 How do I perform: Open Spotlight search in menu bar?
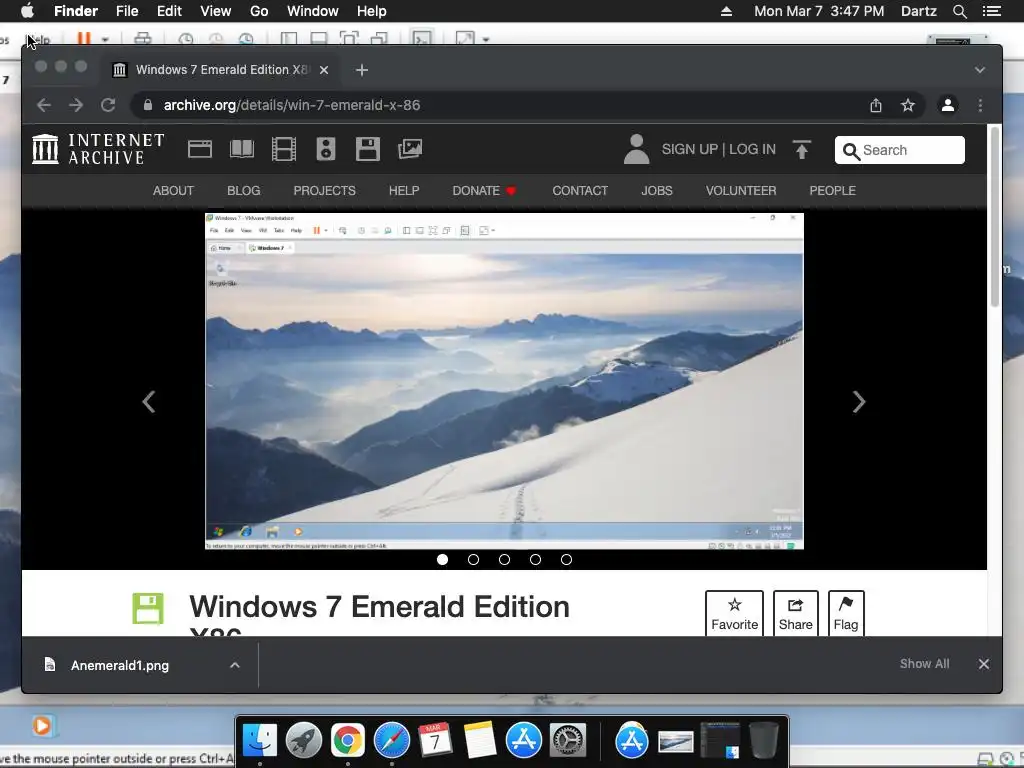coord(959,11)
